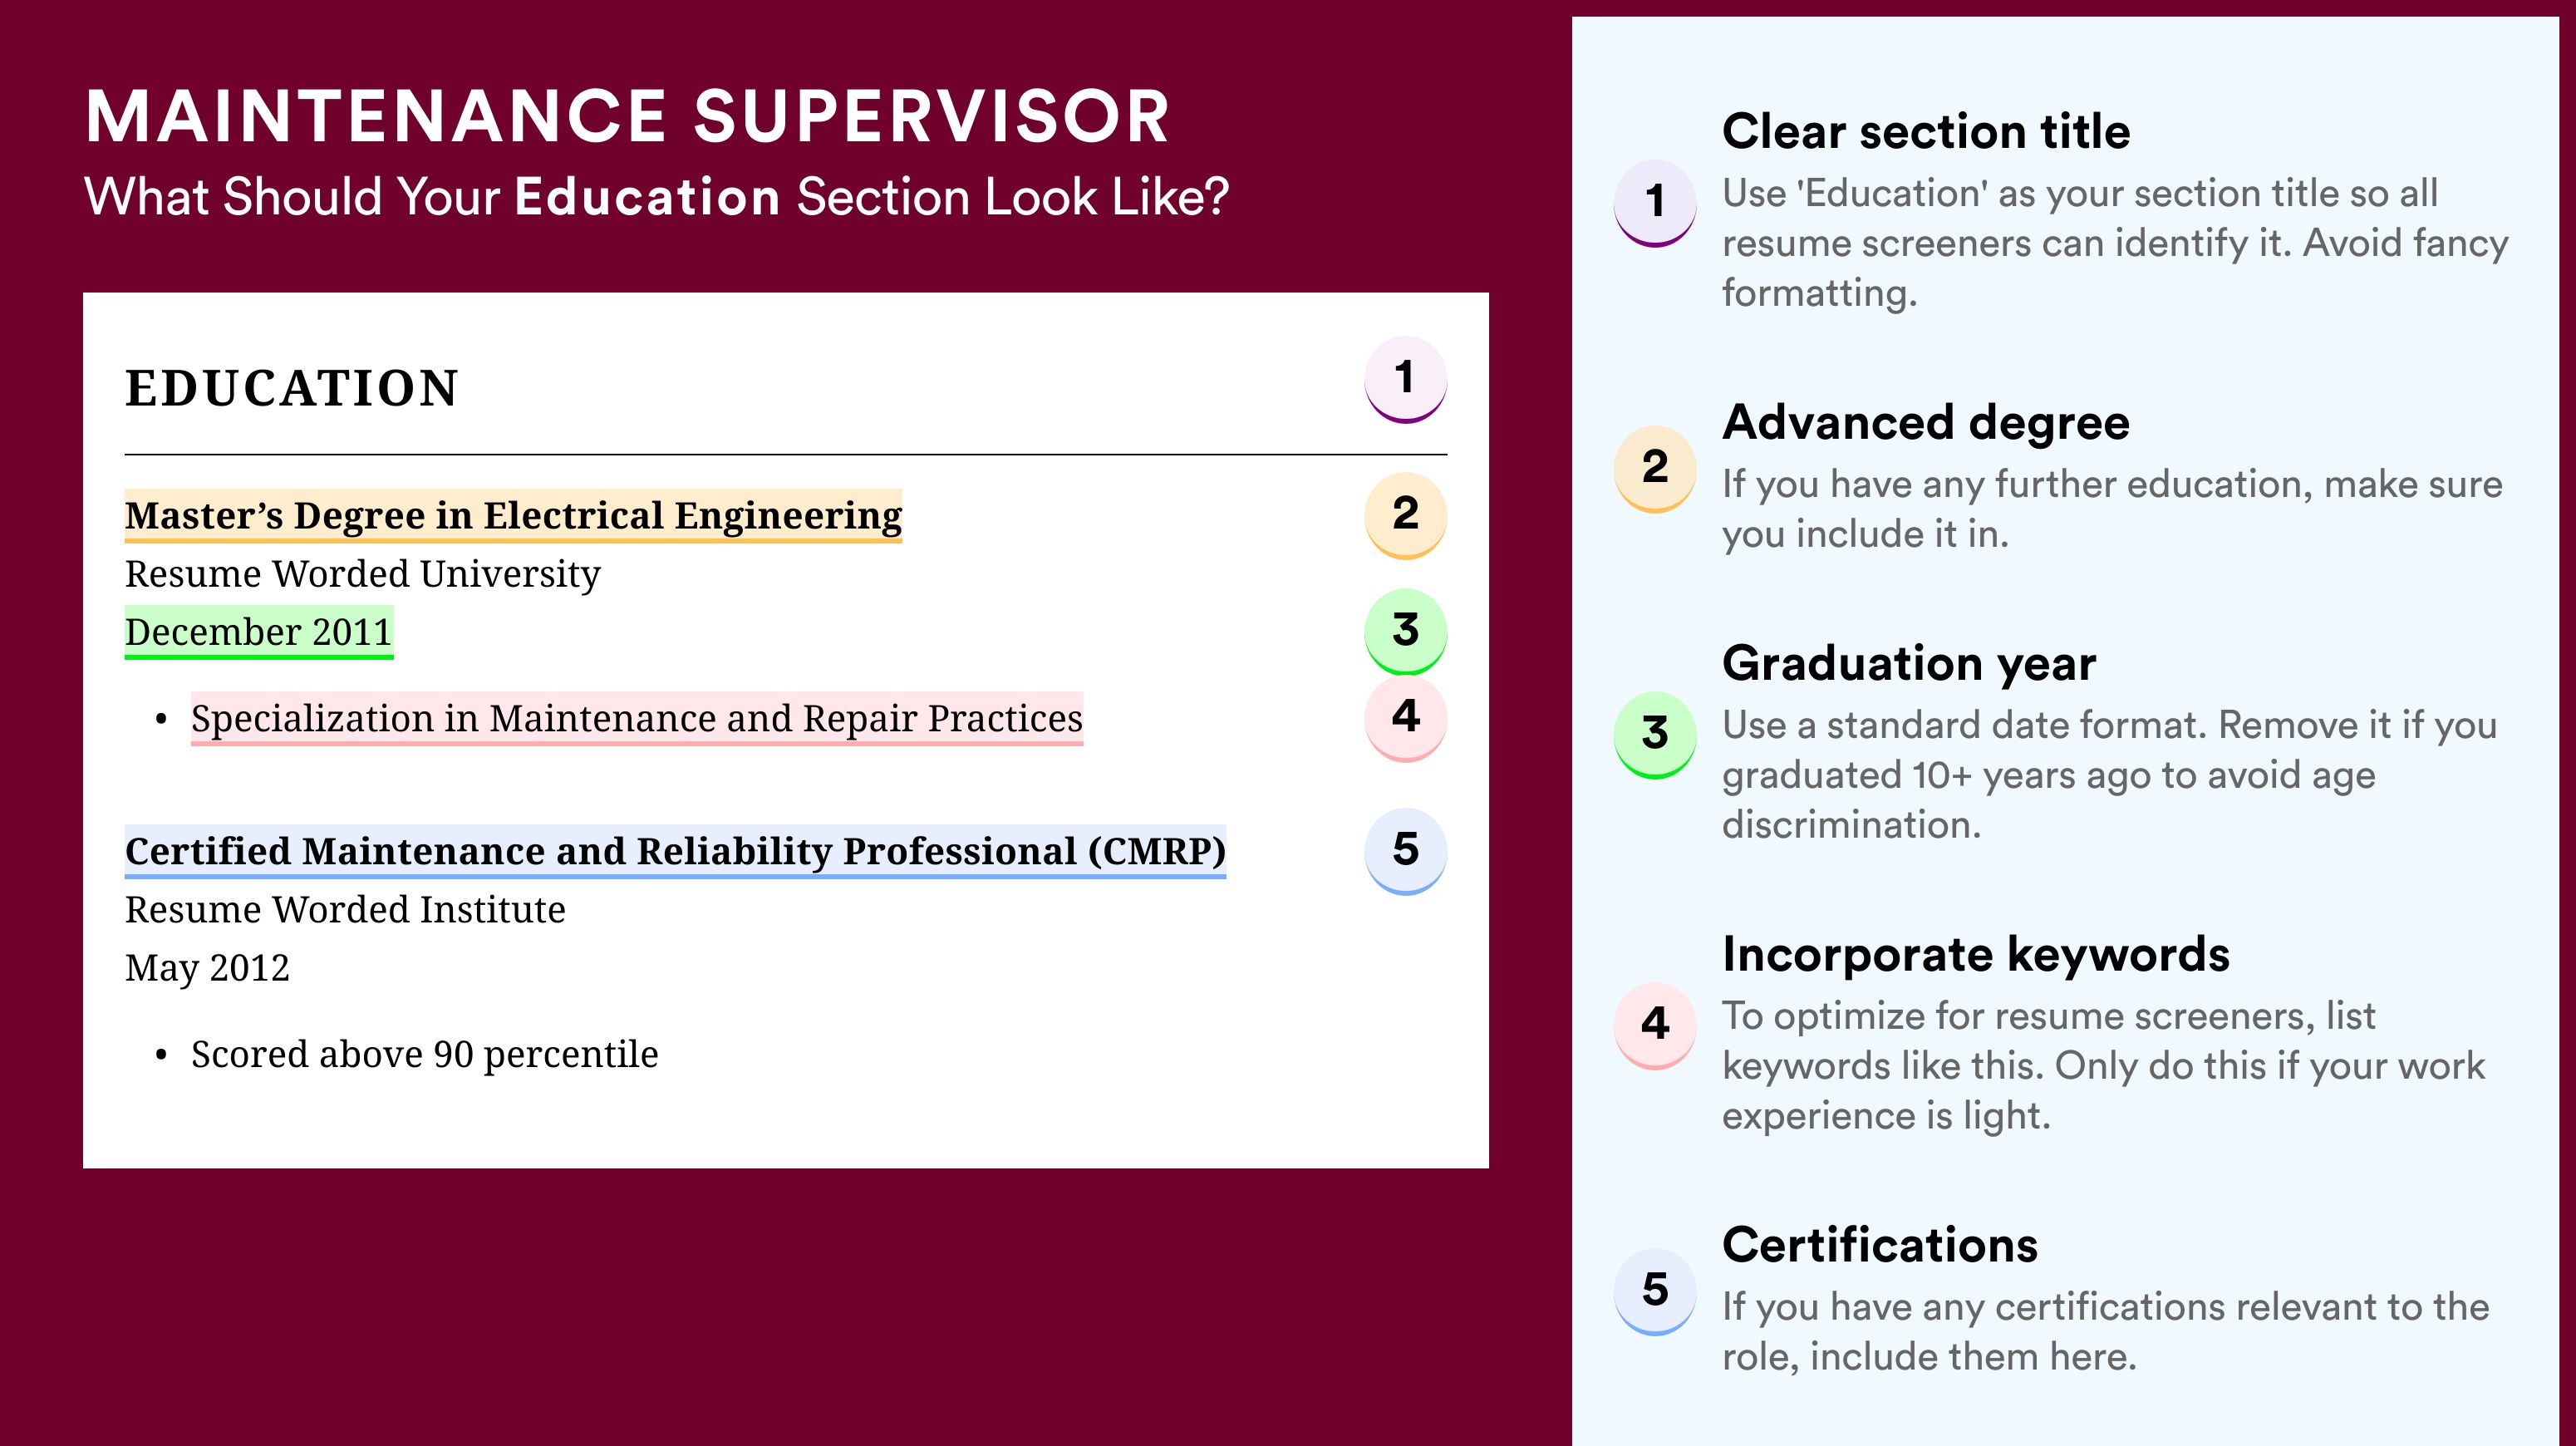The height and width of the screenshot is (1446, 2576).
Task: Click the Certified Maintenance and Reliability Professional line
Action: (x=675, y=852)
